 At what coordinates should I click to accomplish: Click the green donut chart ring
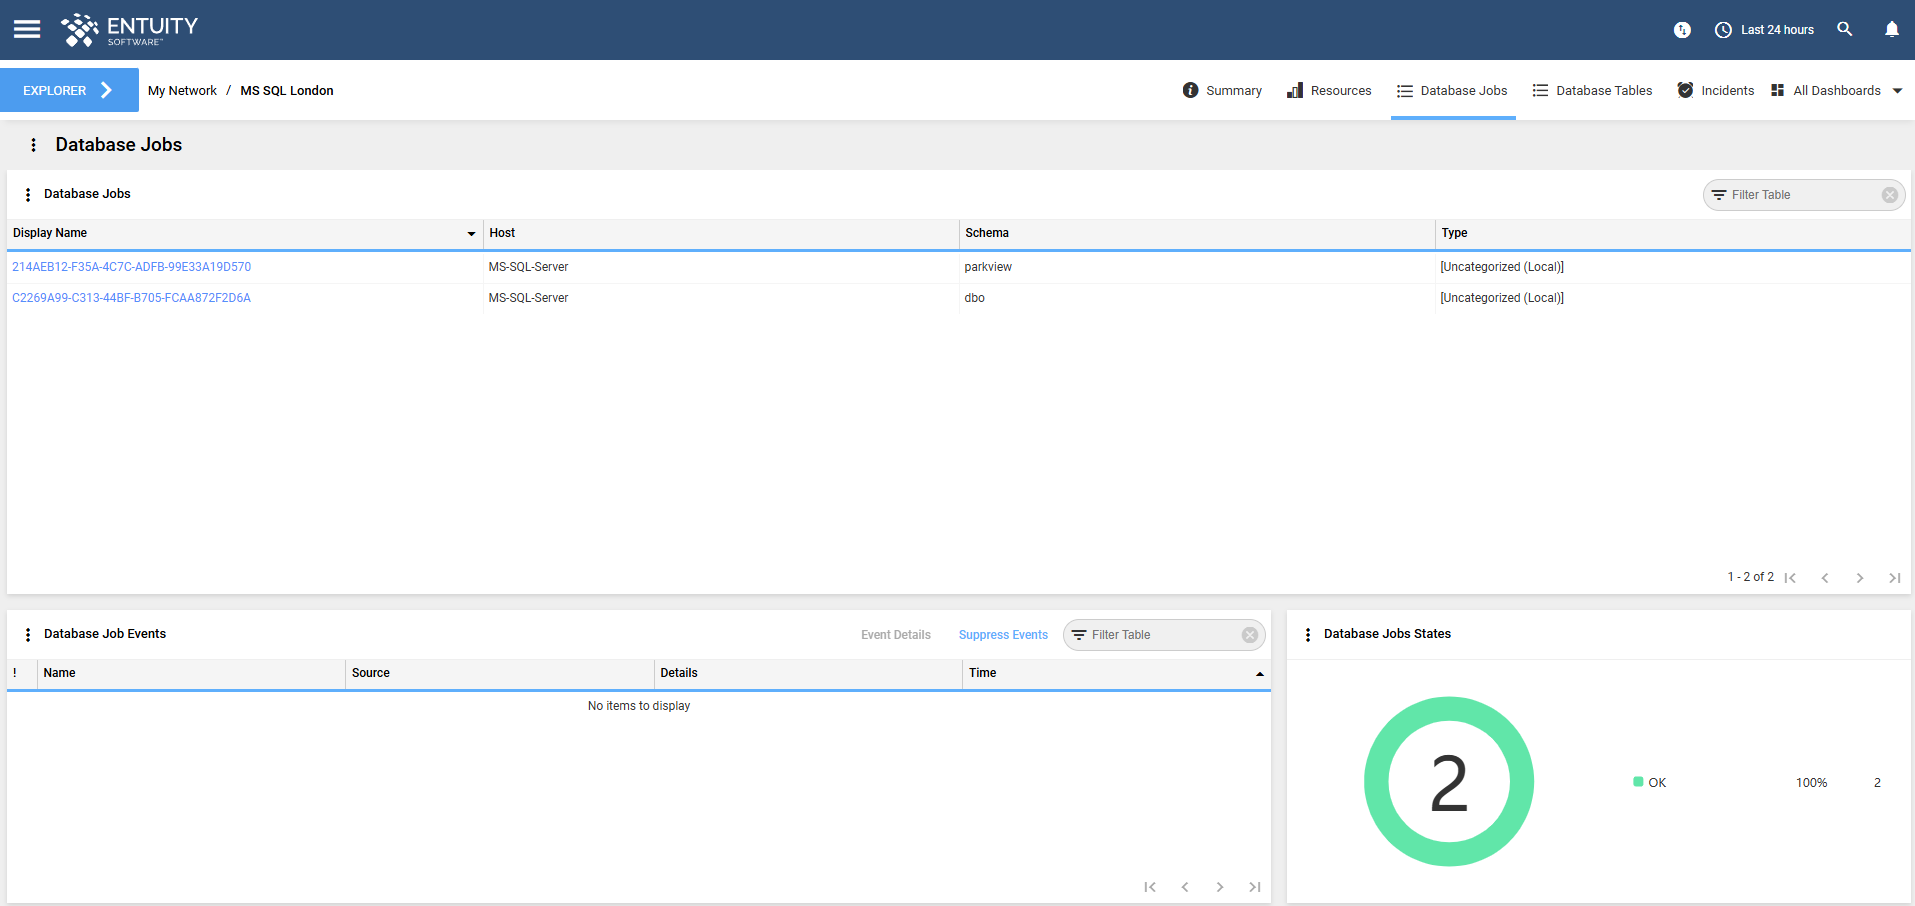click(x=1449, y=708)
